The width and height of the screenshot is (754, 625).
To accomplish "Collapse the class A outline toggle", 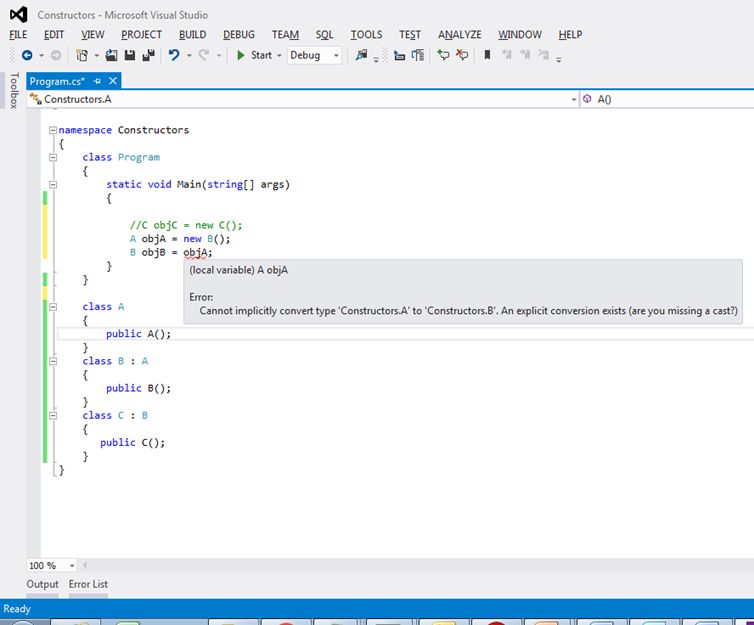I will coord(53,307).
